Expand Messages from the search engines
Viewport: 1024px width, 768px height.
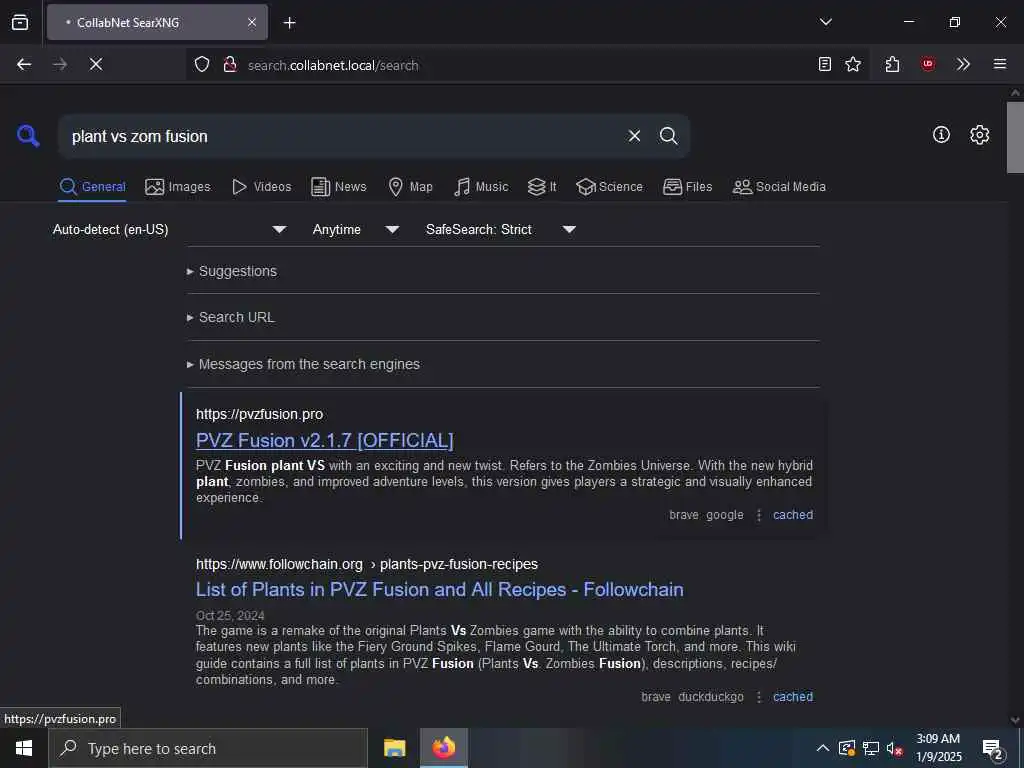point(303,364)
